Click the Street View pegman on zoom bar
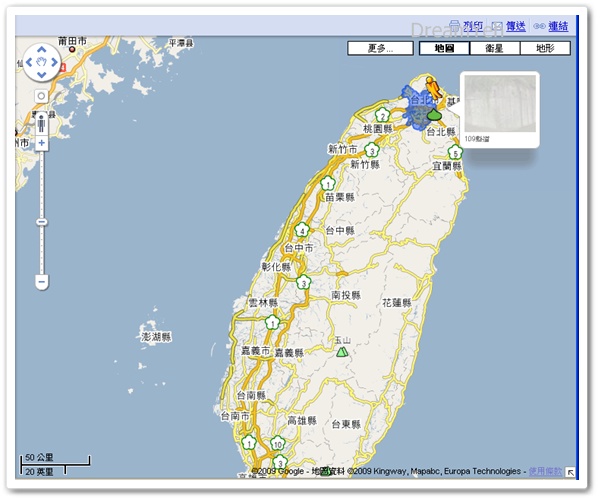 42,124
